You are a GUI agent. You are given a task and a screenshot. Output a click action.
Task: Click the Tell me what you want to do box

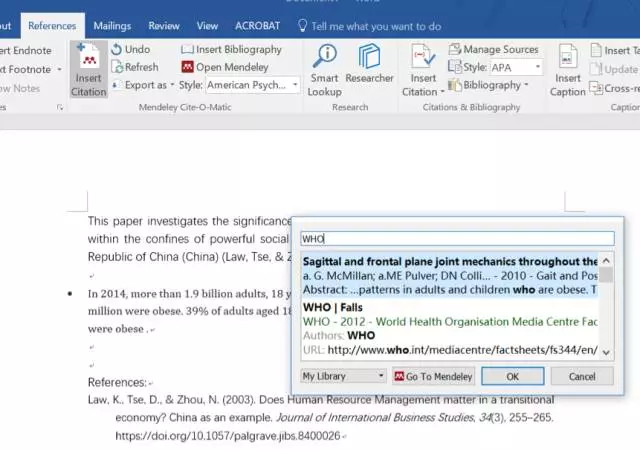point(376,27)
